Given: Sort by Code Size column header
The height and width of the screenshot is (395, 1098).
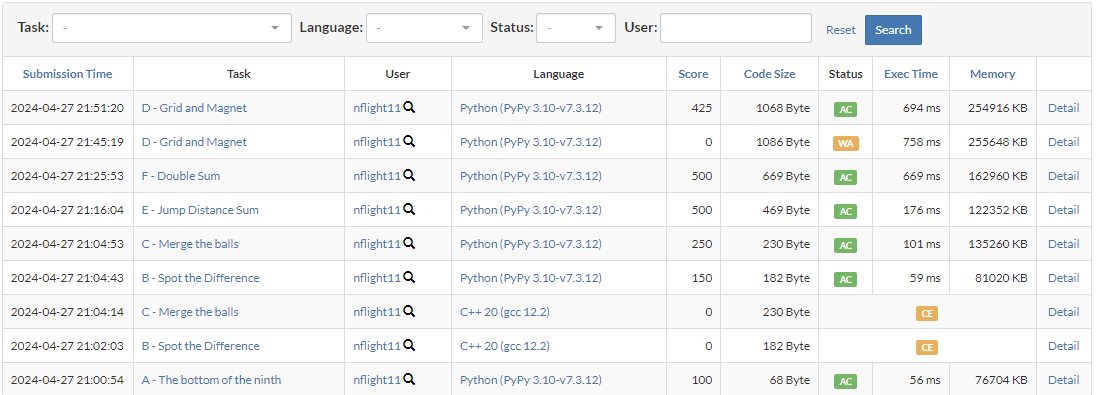Looking at the screenshot, I should (770, 74).
